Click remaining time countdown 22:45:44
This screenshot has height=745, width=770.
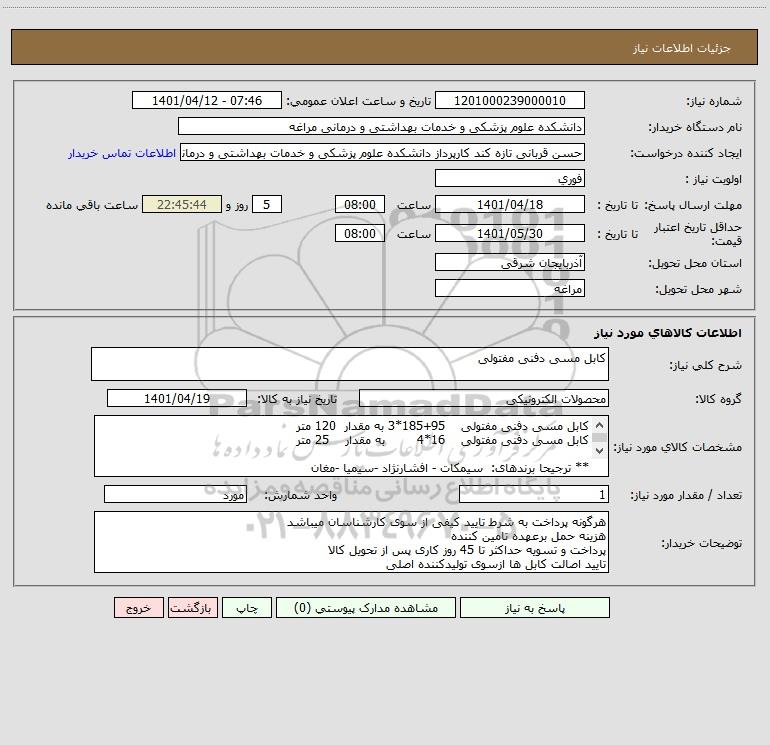pyautogui.click(x=182, y=204)
